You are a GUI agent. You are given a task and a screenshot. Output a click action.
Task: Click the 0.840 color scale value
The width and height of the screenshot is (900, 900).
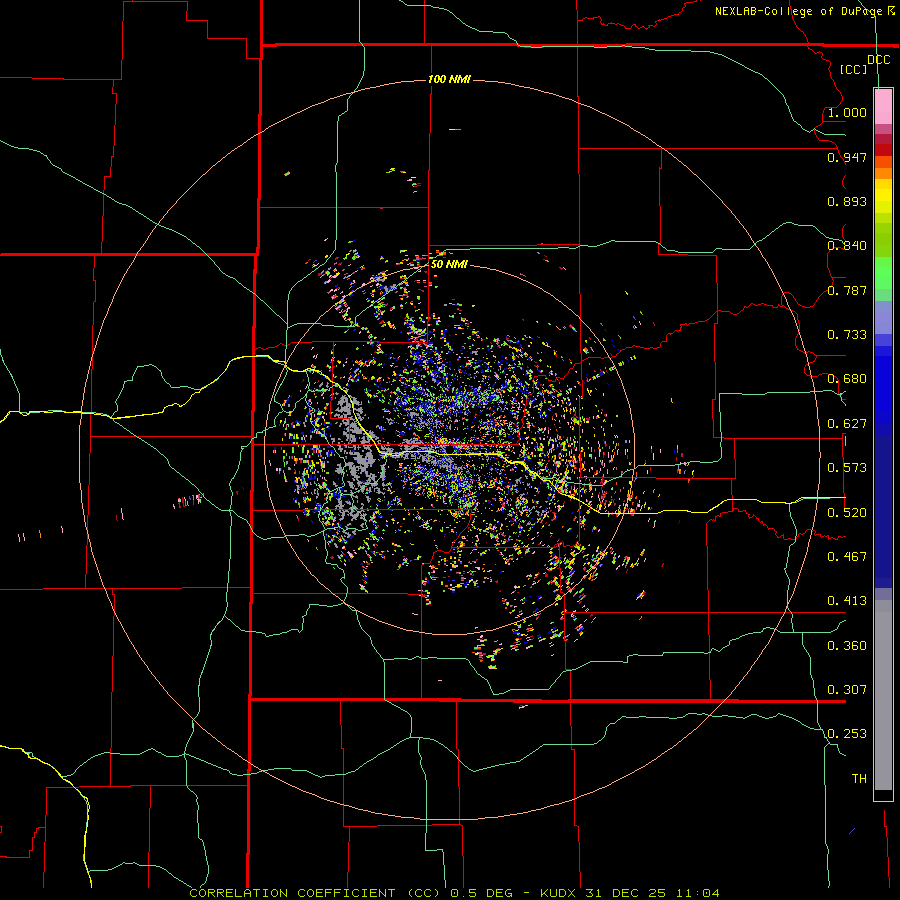pos(847,246)
